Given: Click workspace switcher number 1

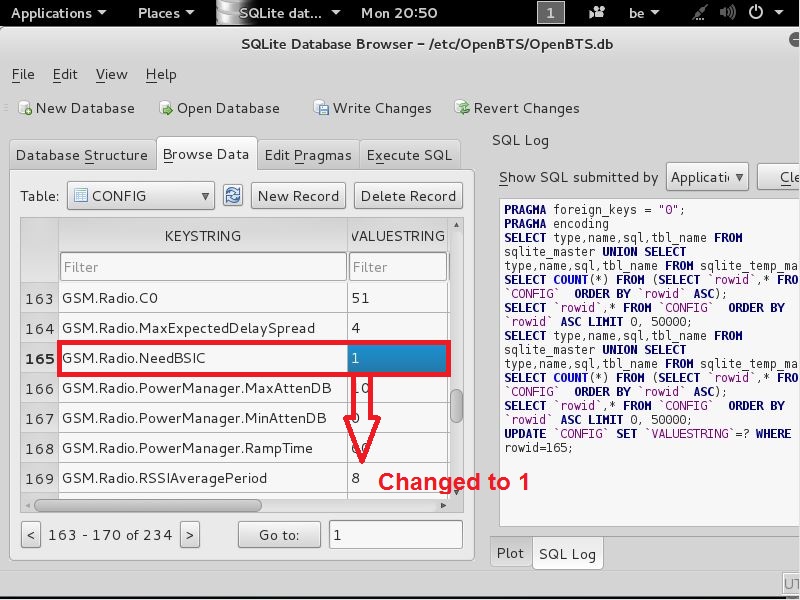Looking at the screenshot, I should click(x=551, y=13).
